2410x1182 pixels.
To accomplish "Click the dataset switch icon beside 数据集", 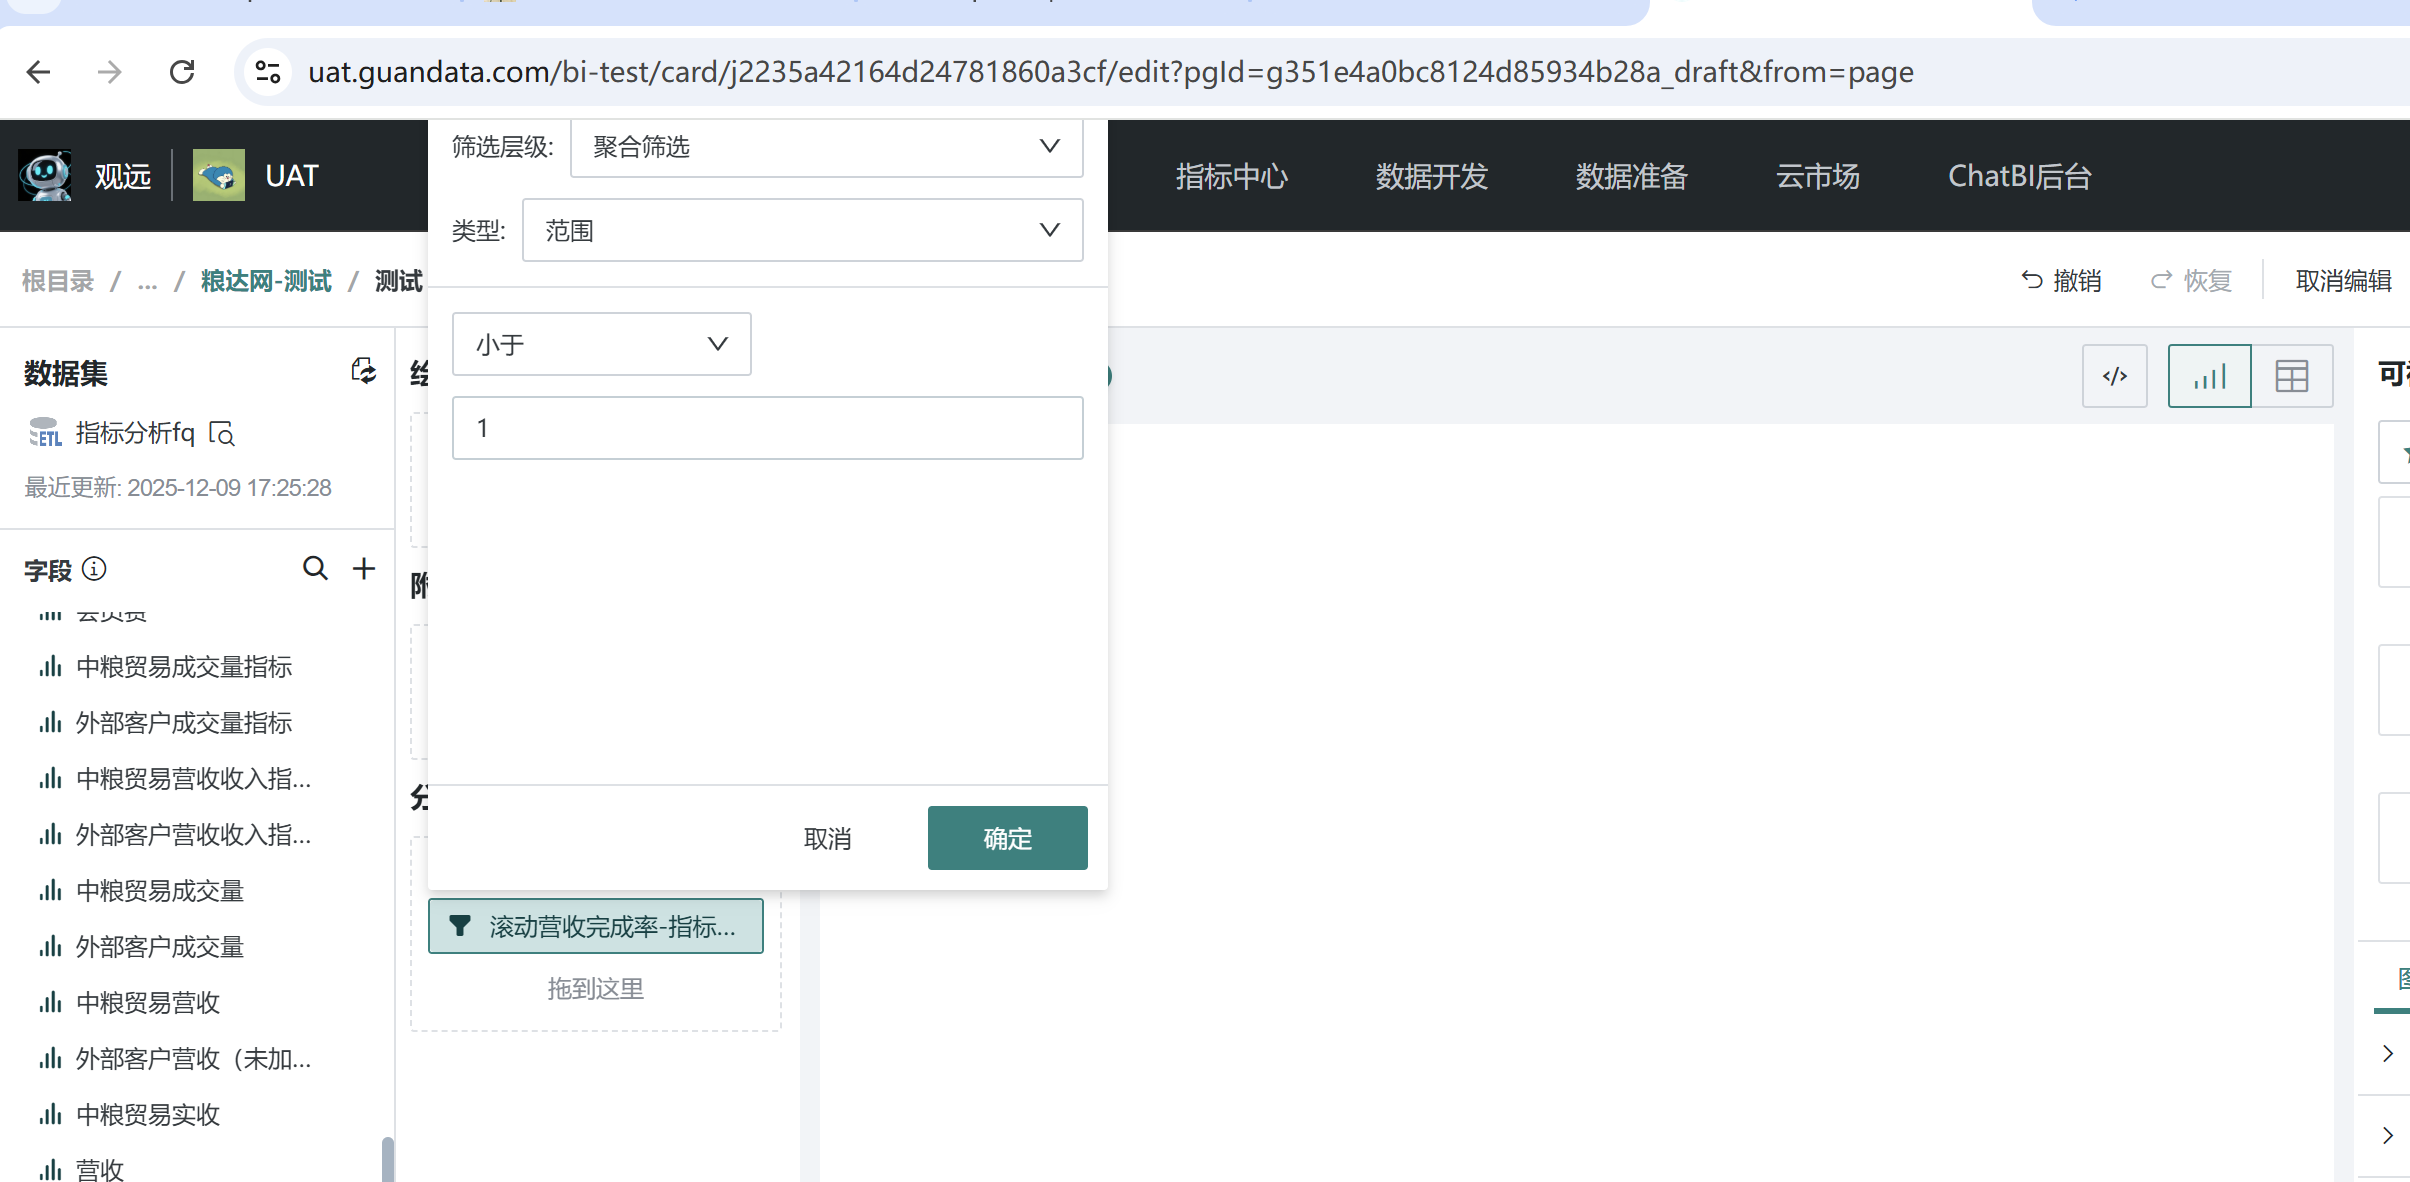I will coord(364,371).
